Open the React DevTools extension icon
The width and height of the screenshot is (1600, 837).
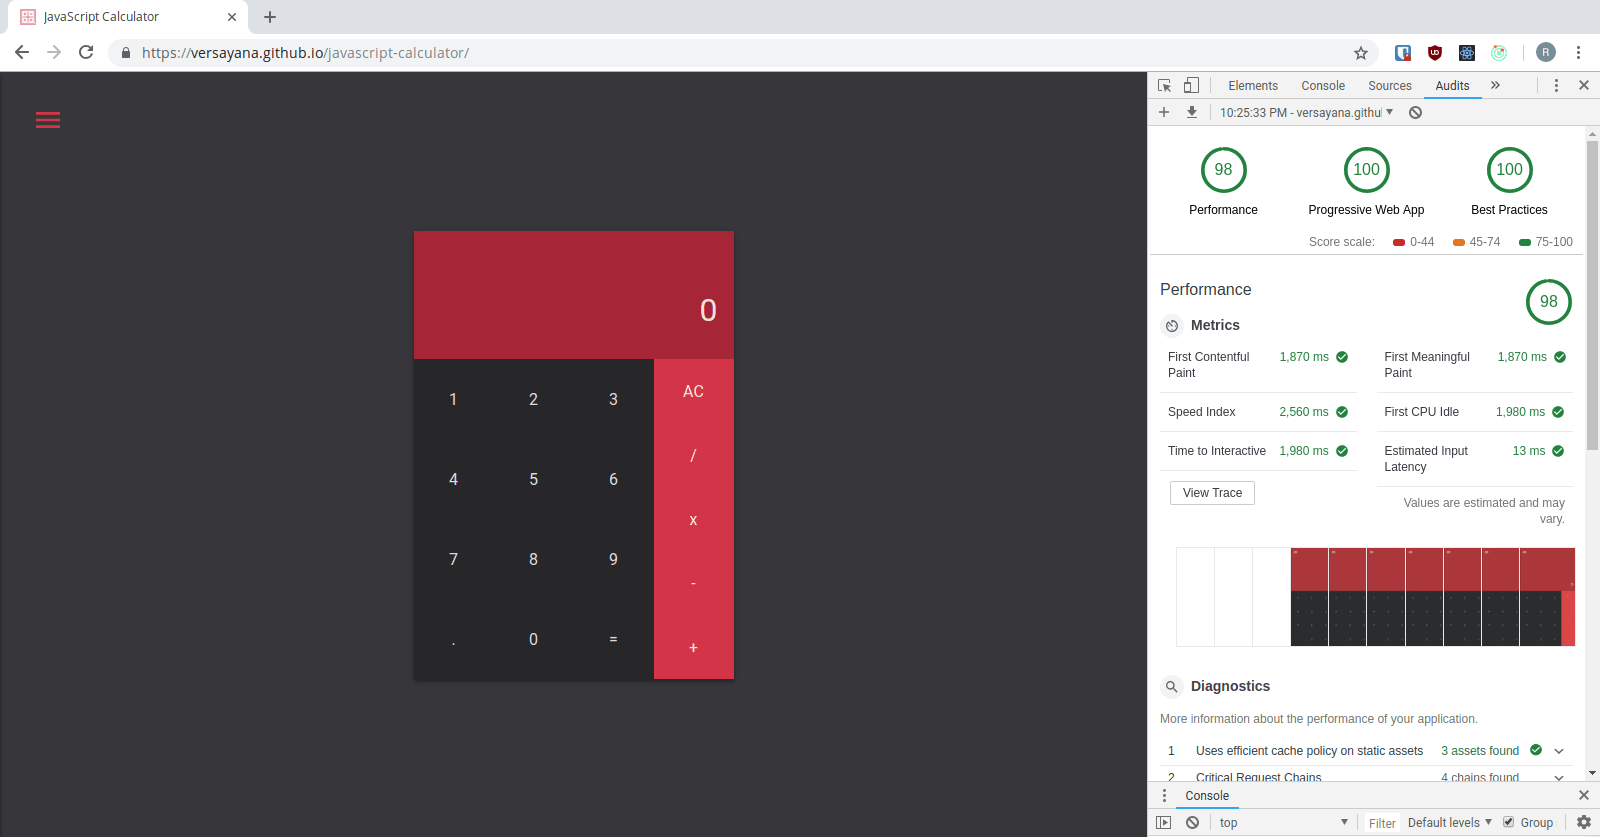pyautogui.click(x=1467, y=53)
